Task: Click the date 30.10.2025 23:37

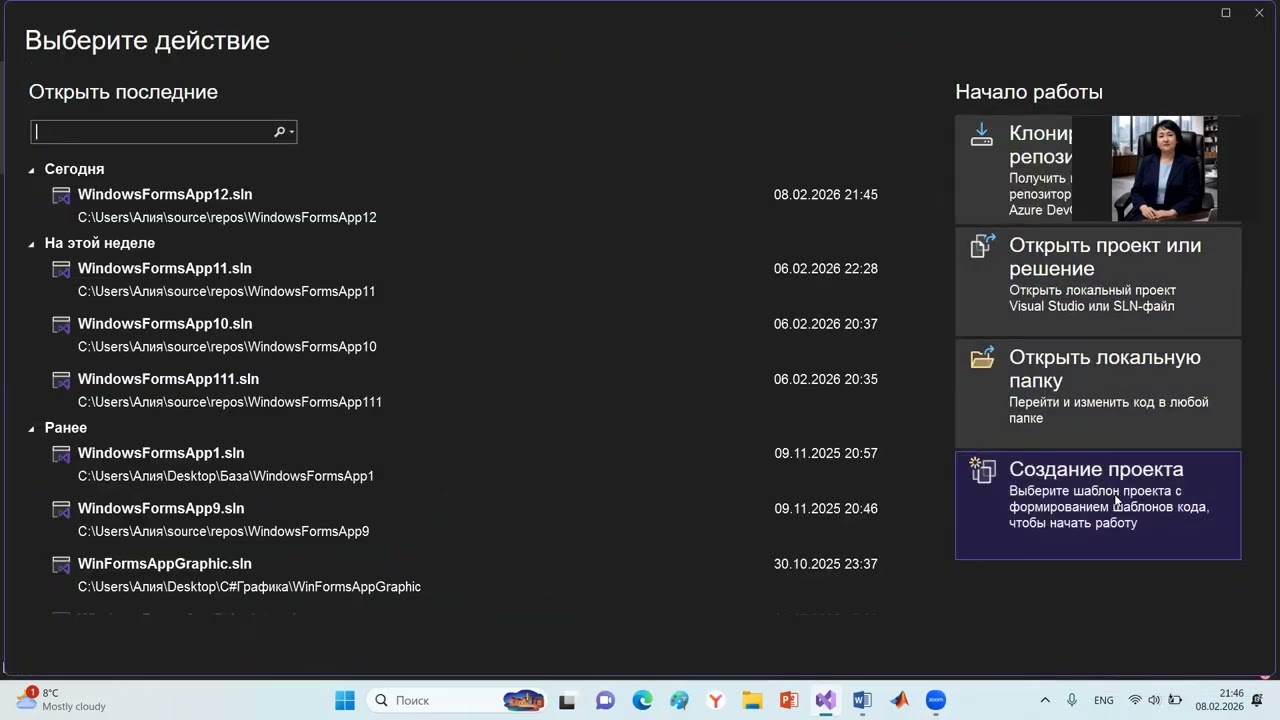Action: (x=826, y=564)
